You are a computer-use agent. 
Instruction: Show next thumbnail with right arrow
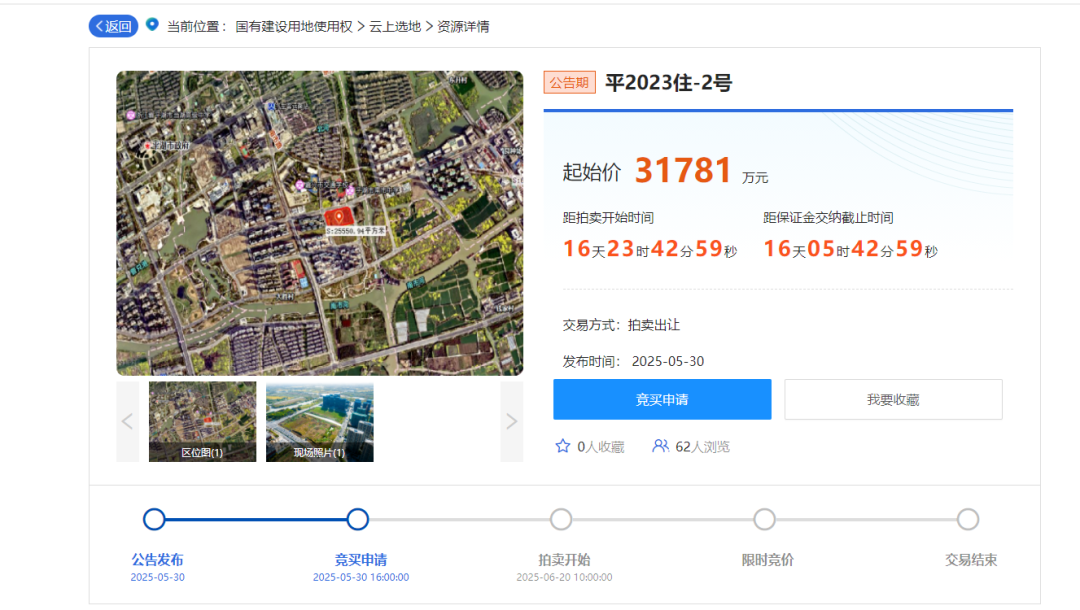click(x=511, y=421)
